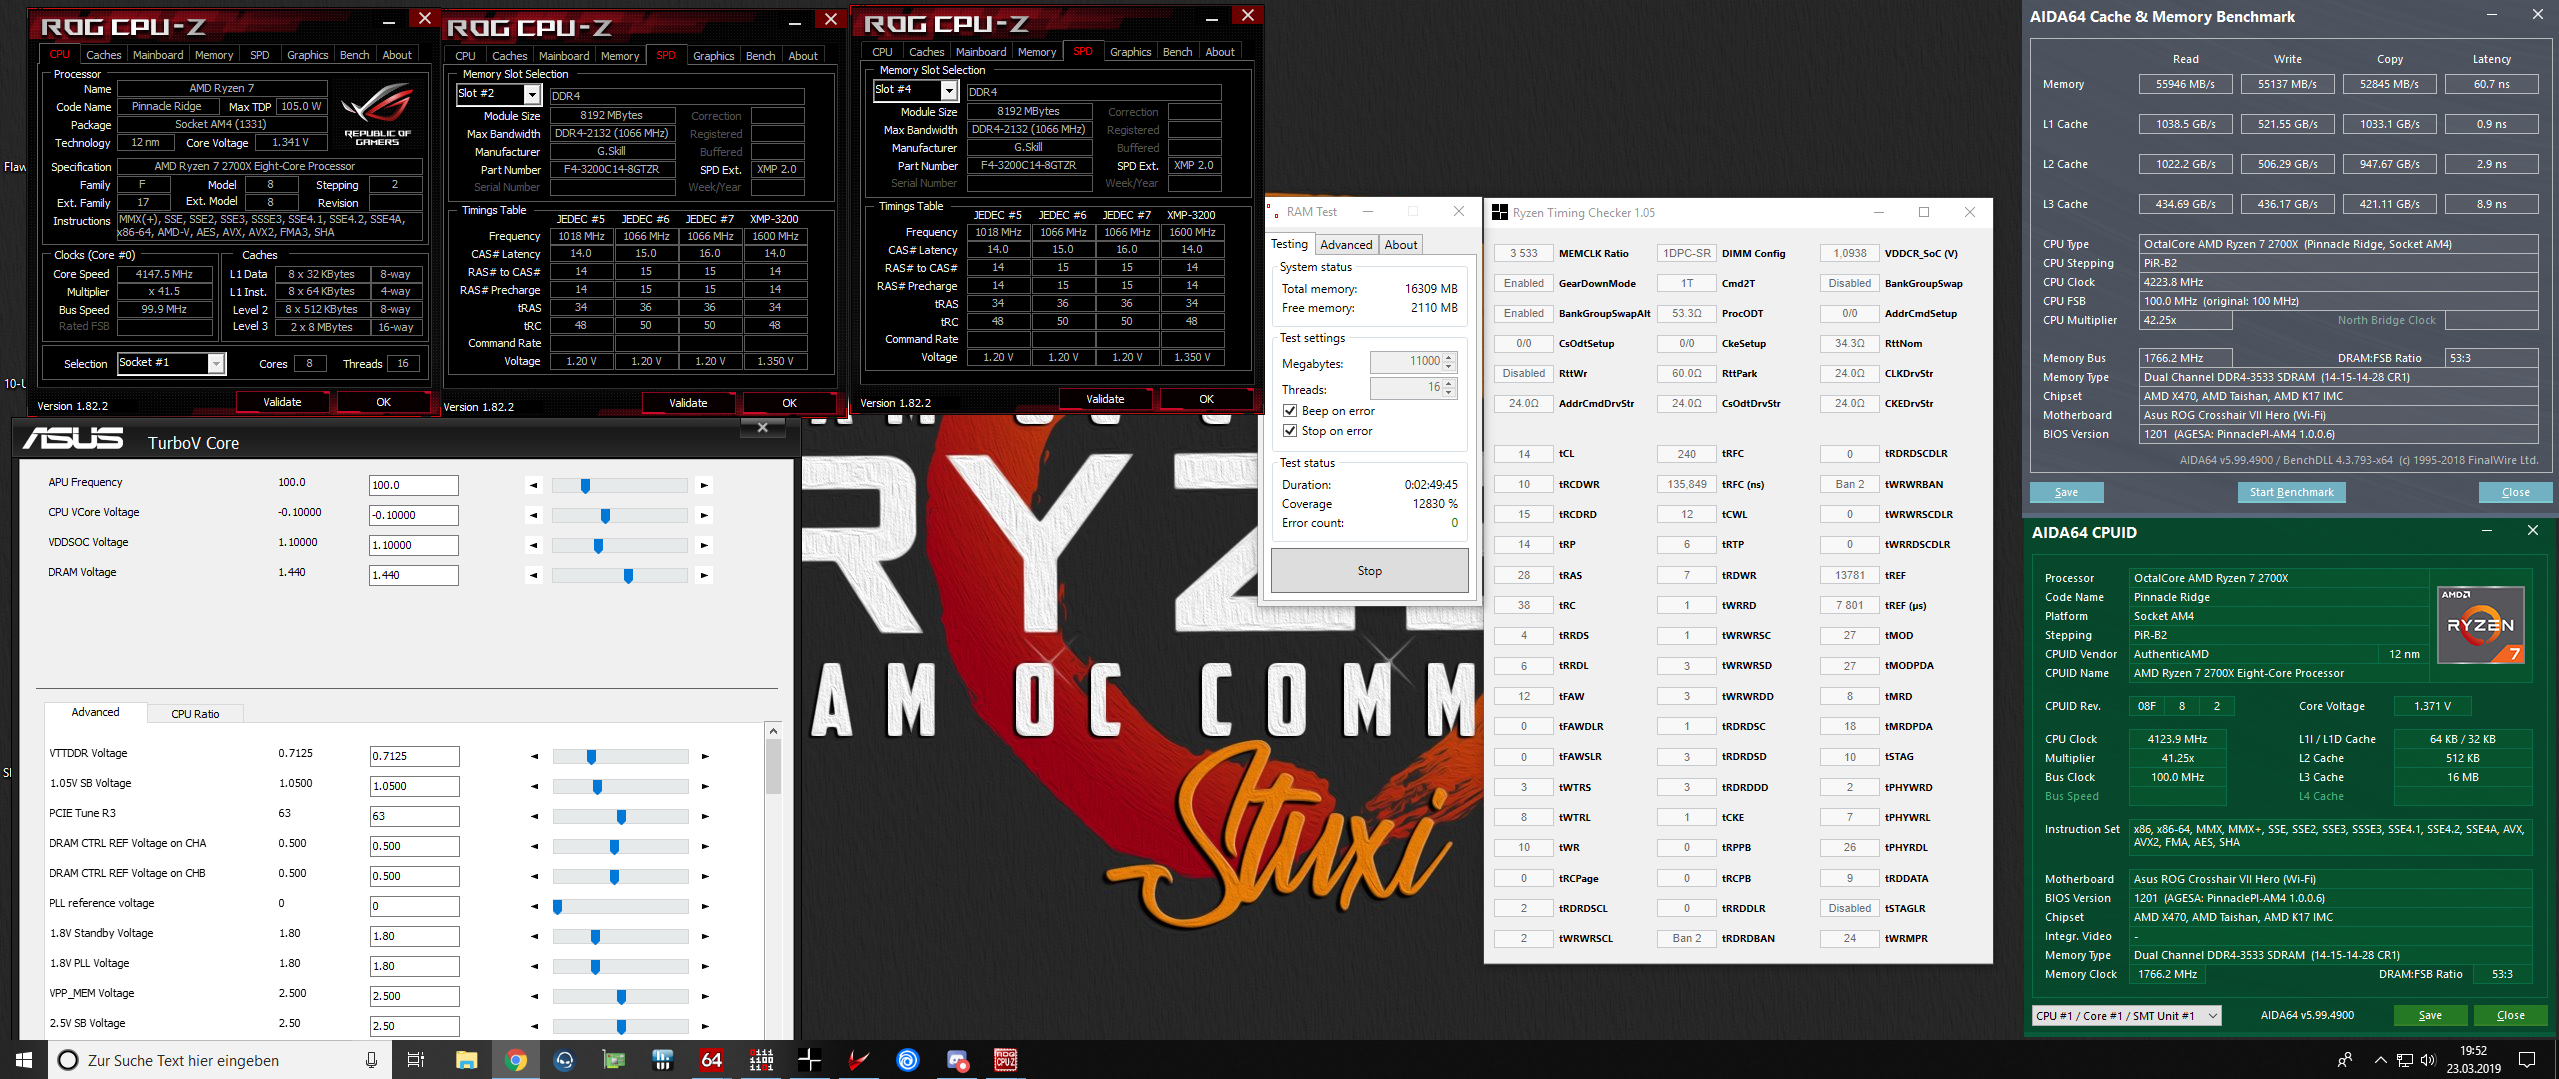Open the CPU #1 / Core #1 dropdown in AIDA64 CPUID
Viewport: 2559px width, 1079px height.
(2127, 1015)
